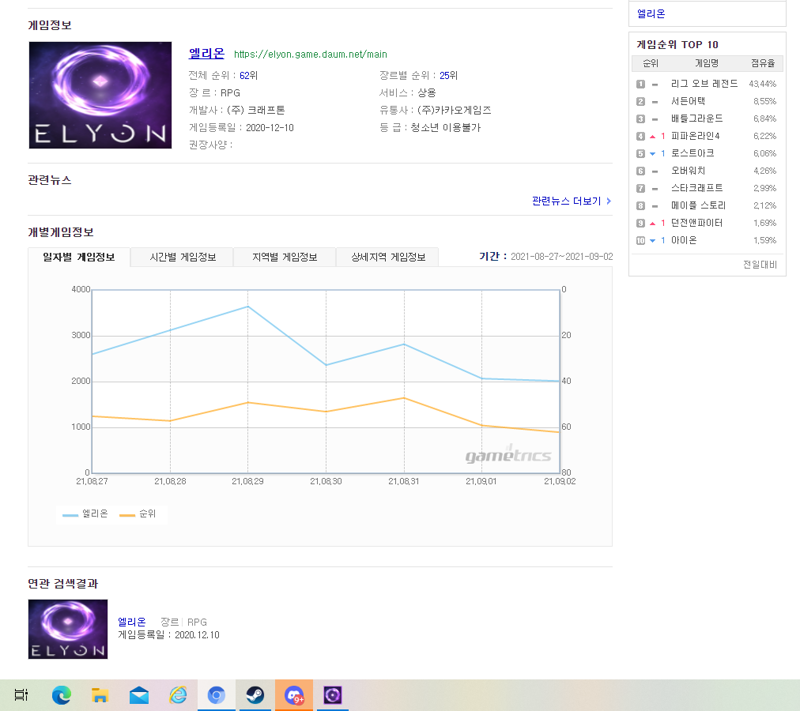Click the 청소년 이용불가 rating text
800x711 pixels.
(445, 128)
